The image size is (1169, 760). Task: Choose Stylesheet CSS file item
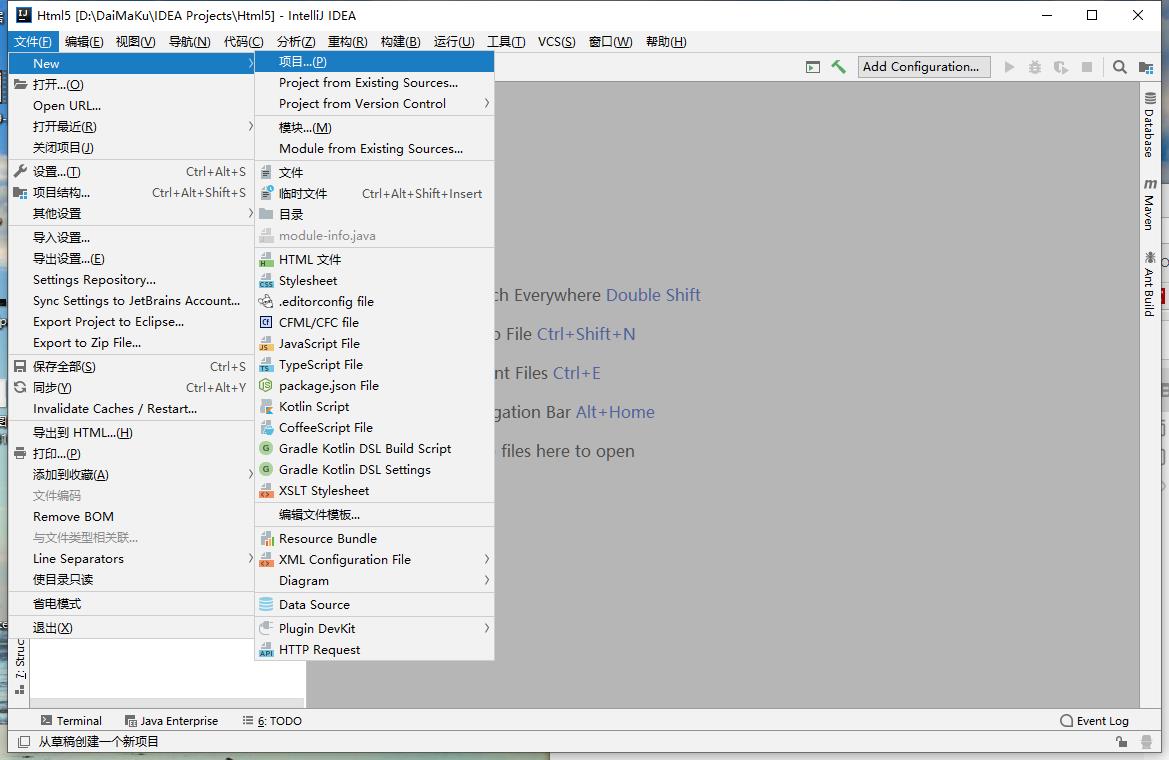pos(374,280)
